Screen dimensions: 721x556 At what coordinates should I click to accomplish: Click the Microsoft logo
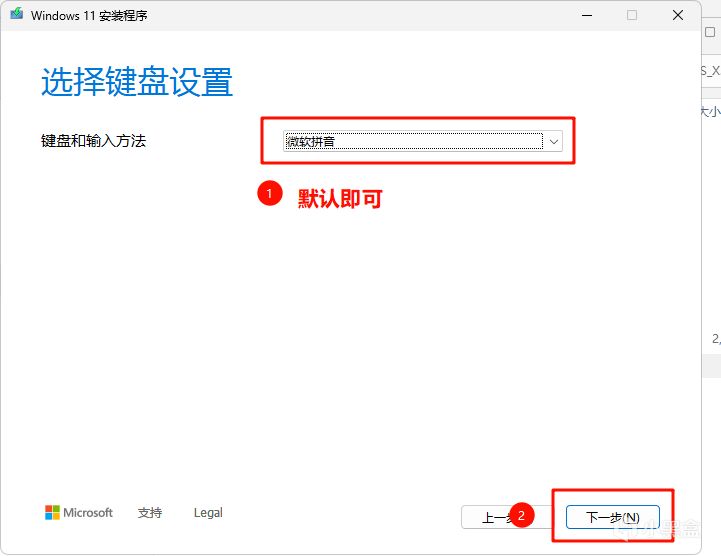click(79, 512)
